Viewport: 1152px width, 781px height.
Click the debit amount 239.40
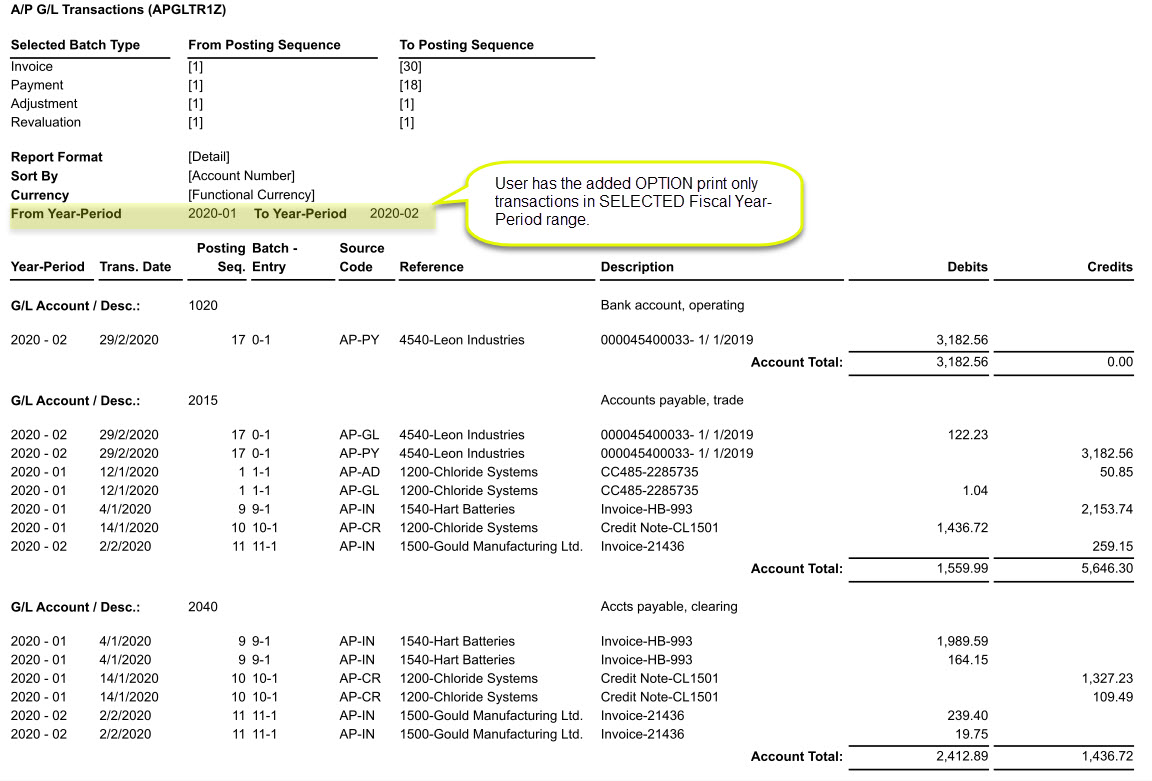968,716
